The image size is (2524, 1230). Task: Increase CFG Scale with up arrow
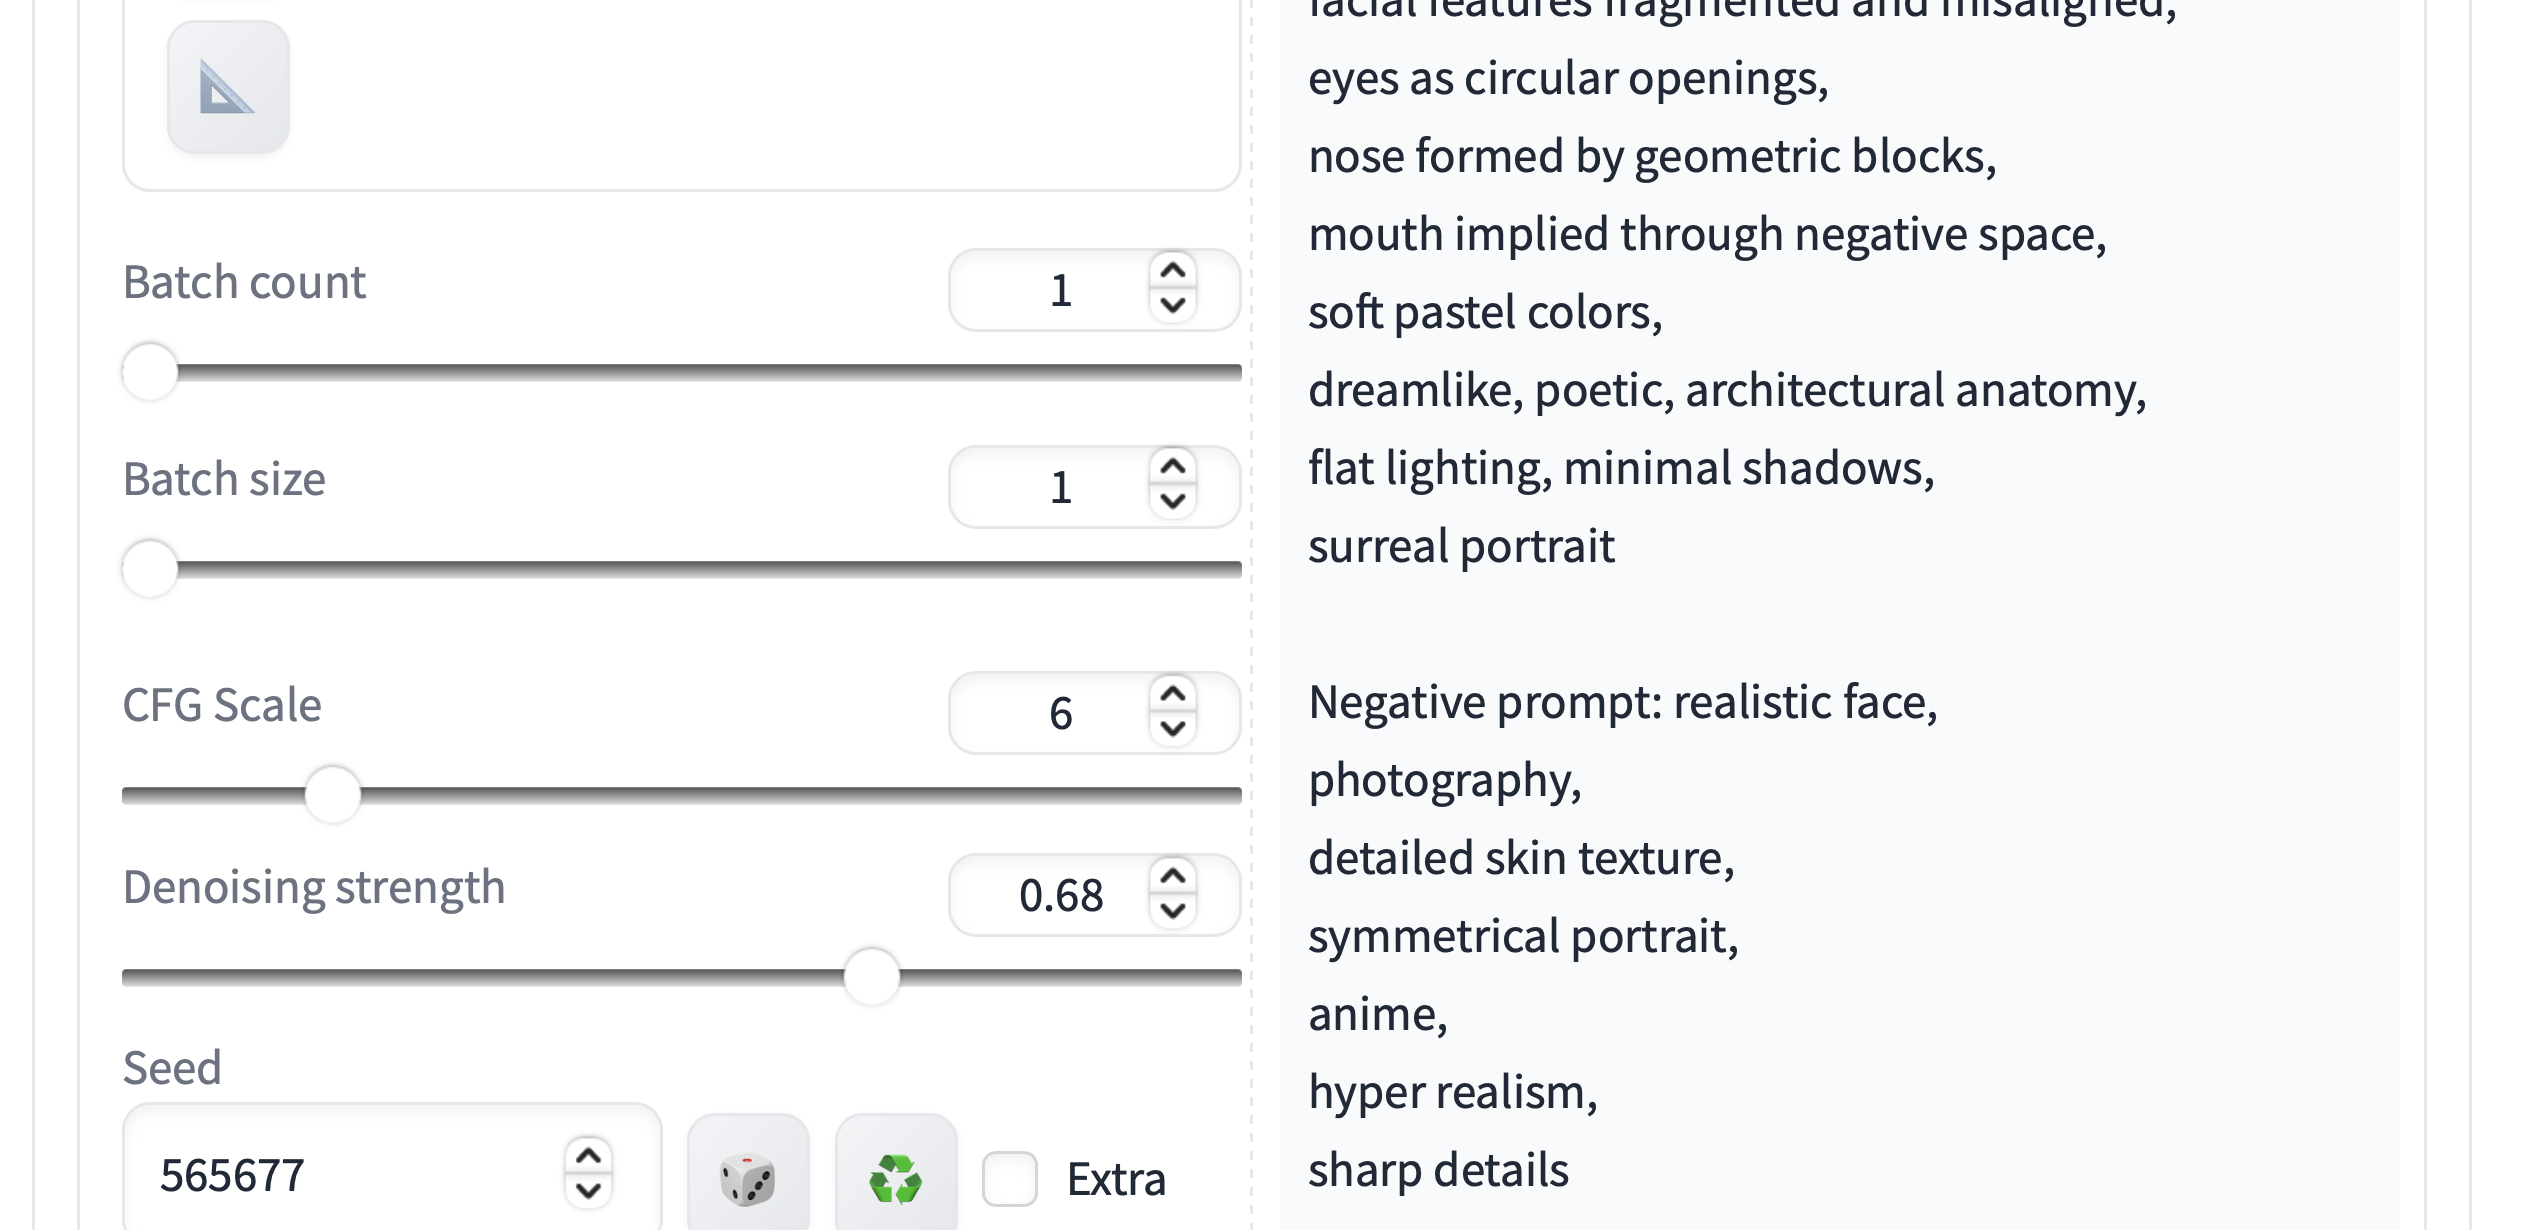click(x=1173, y=694)
